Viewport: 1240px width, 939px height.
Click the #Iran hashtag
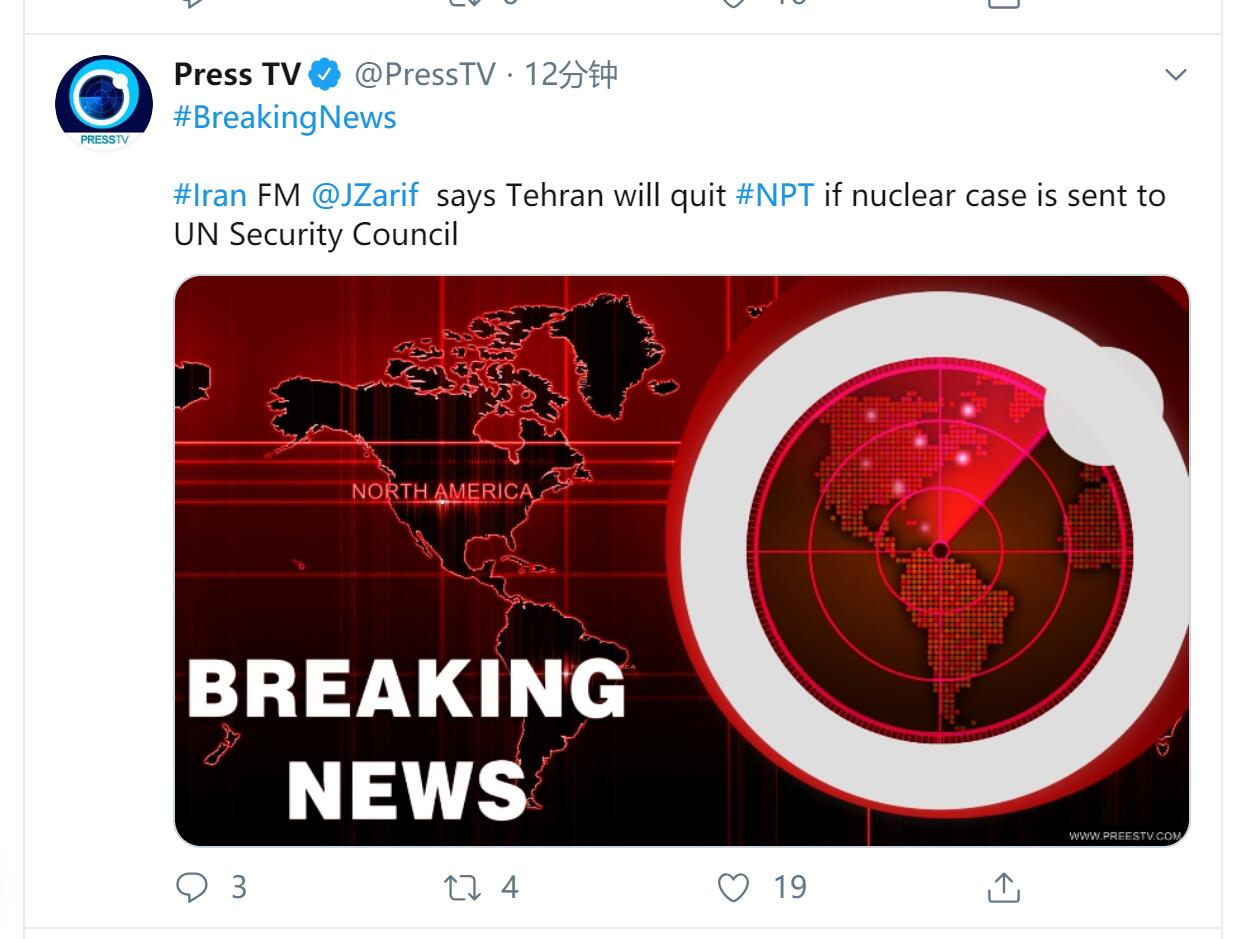point(210,194)
